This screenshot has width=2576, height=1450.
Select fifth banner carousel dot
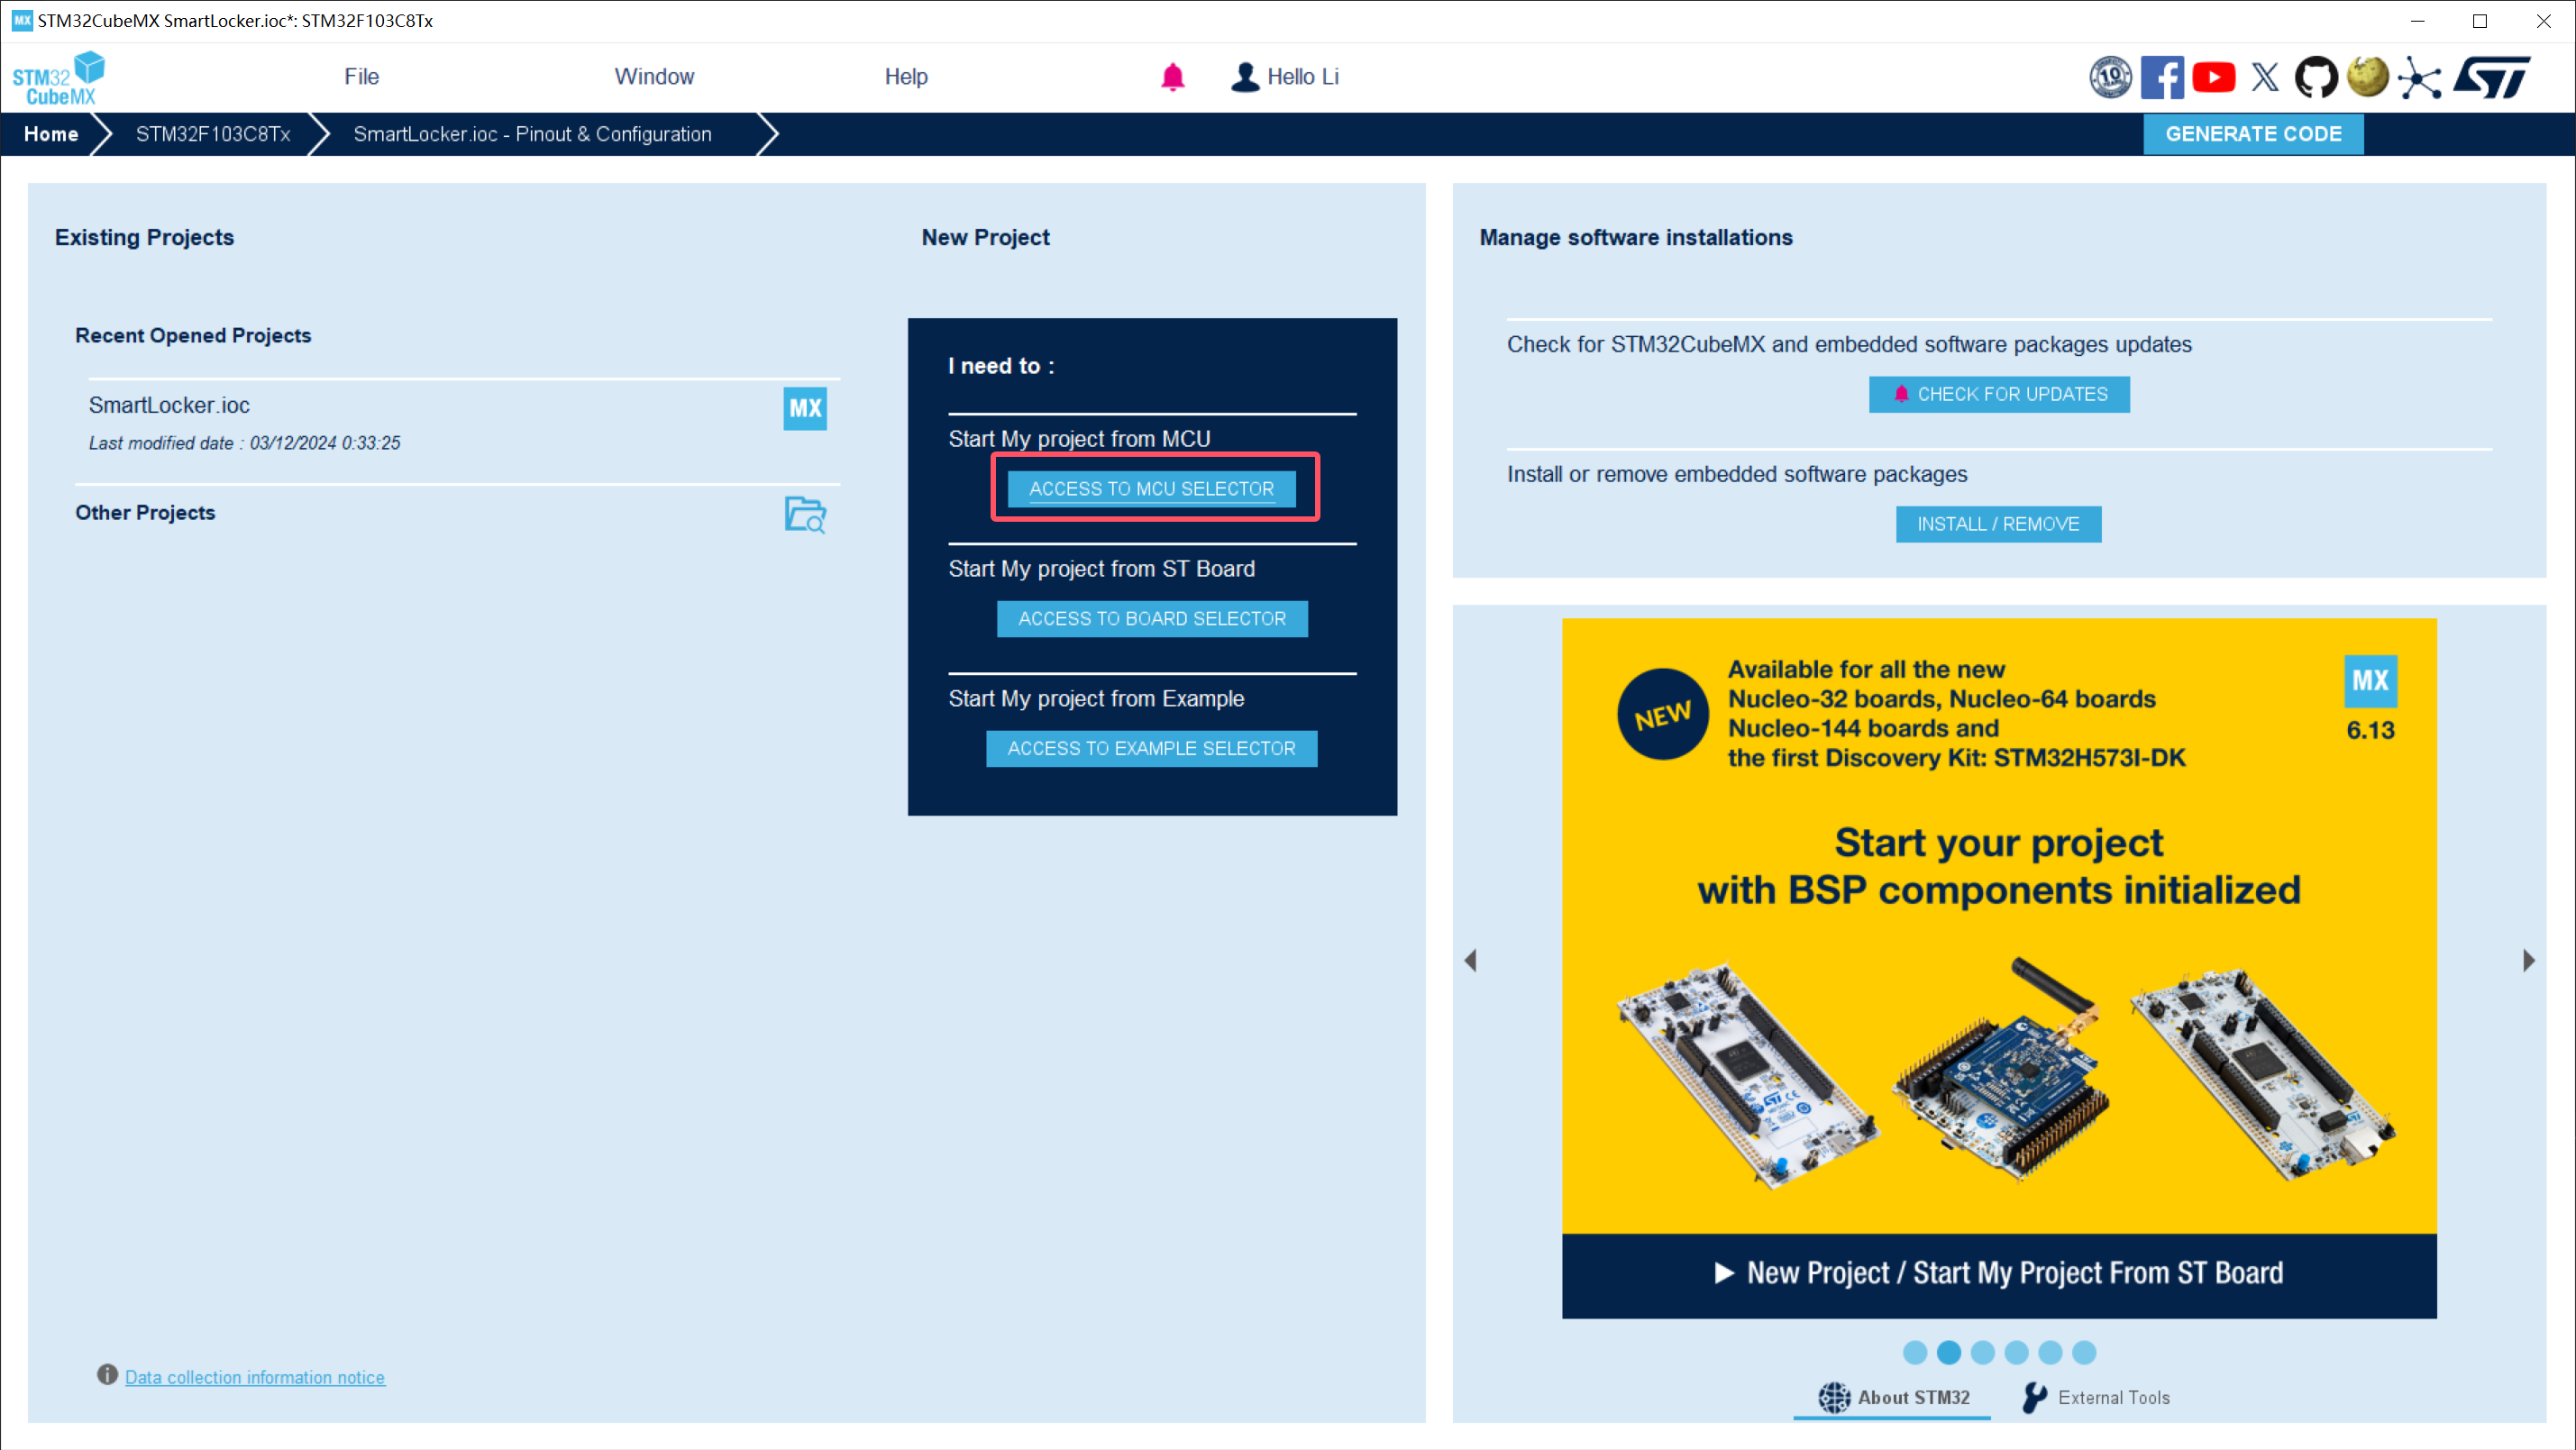click(2050, 1352)
